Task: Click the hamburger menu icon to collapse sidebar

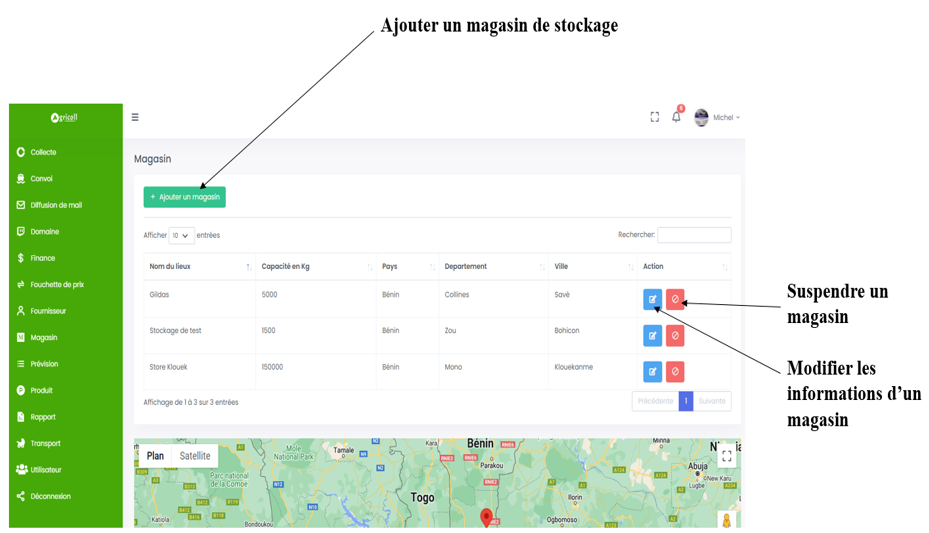Action: (x=135, y=117)
